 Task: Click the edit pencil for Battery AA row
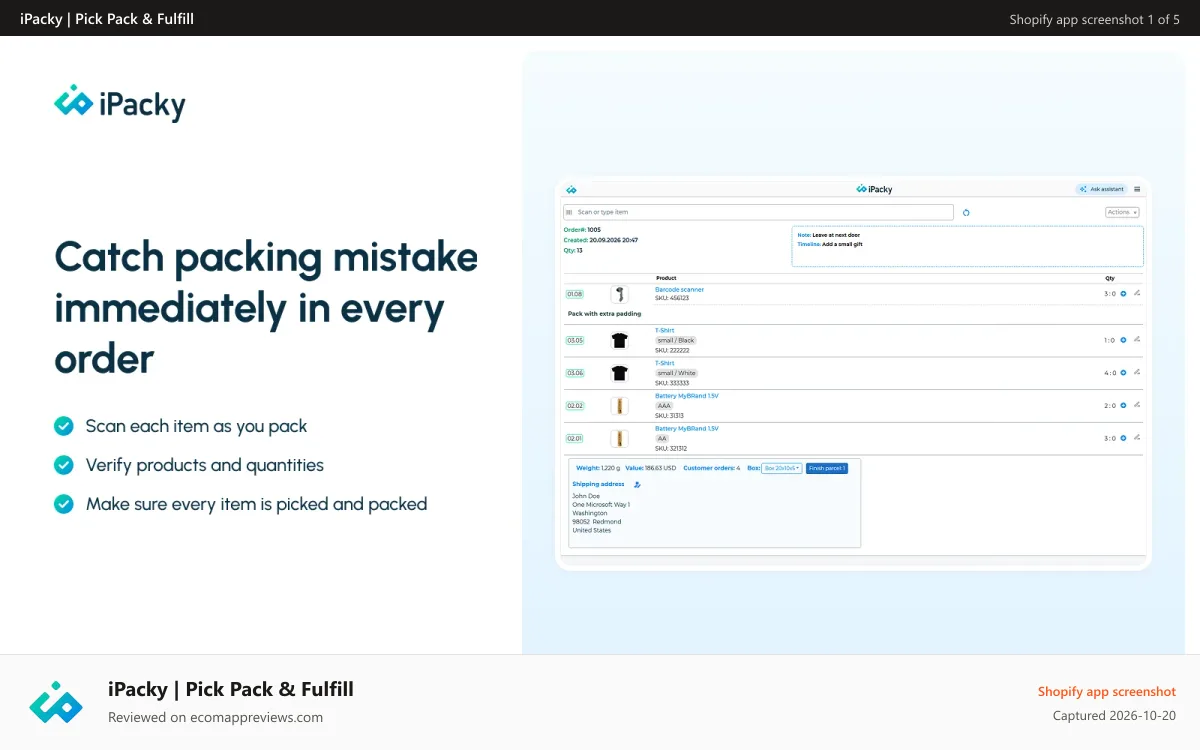(1137, 437)
